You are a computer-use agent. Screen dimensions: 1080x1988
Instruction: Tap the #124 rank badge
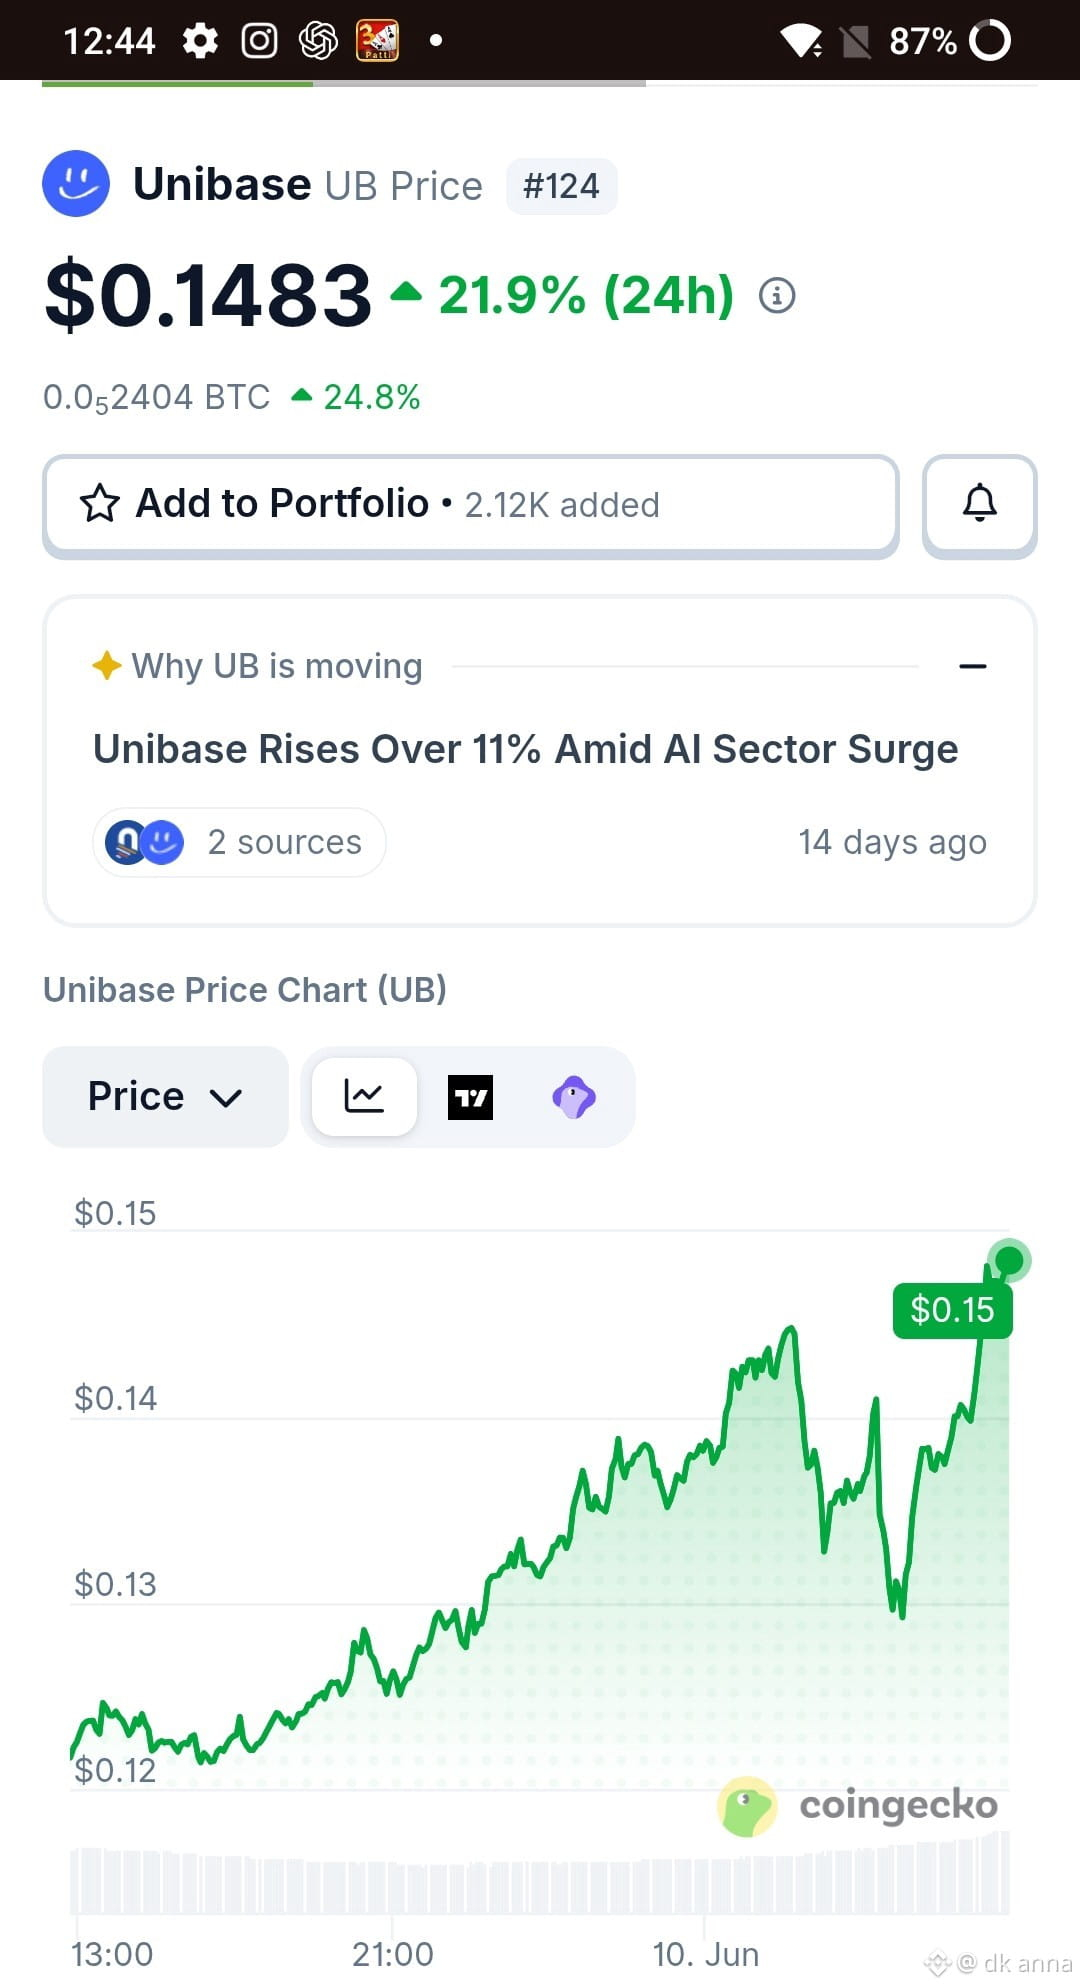point(561,186)
